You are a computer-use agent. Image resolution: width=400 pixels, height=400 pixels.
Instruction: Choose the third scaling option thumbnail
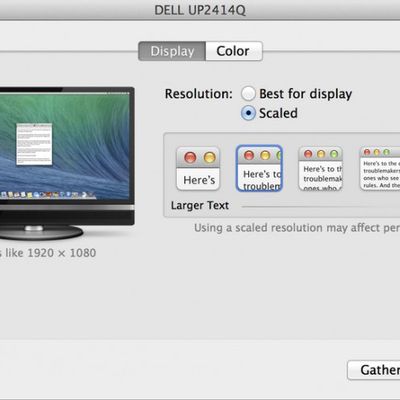[x=320, y=168]
